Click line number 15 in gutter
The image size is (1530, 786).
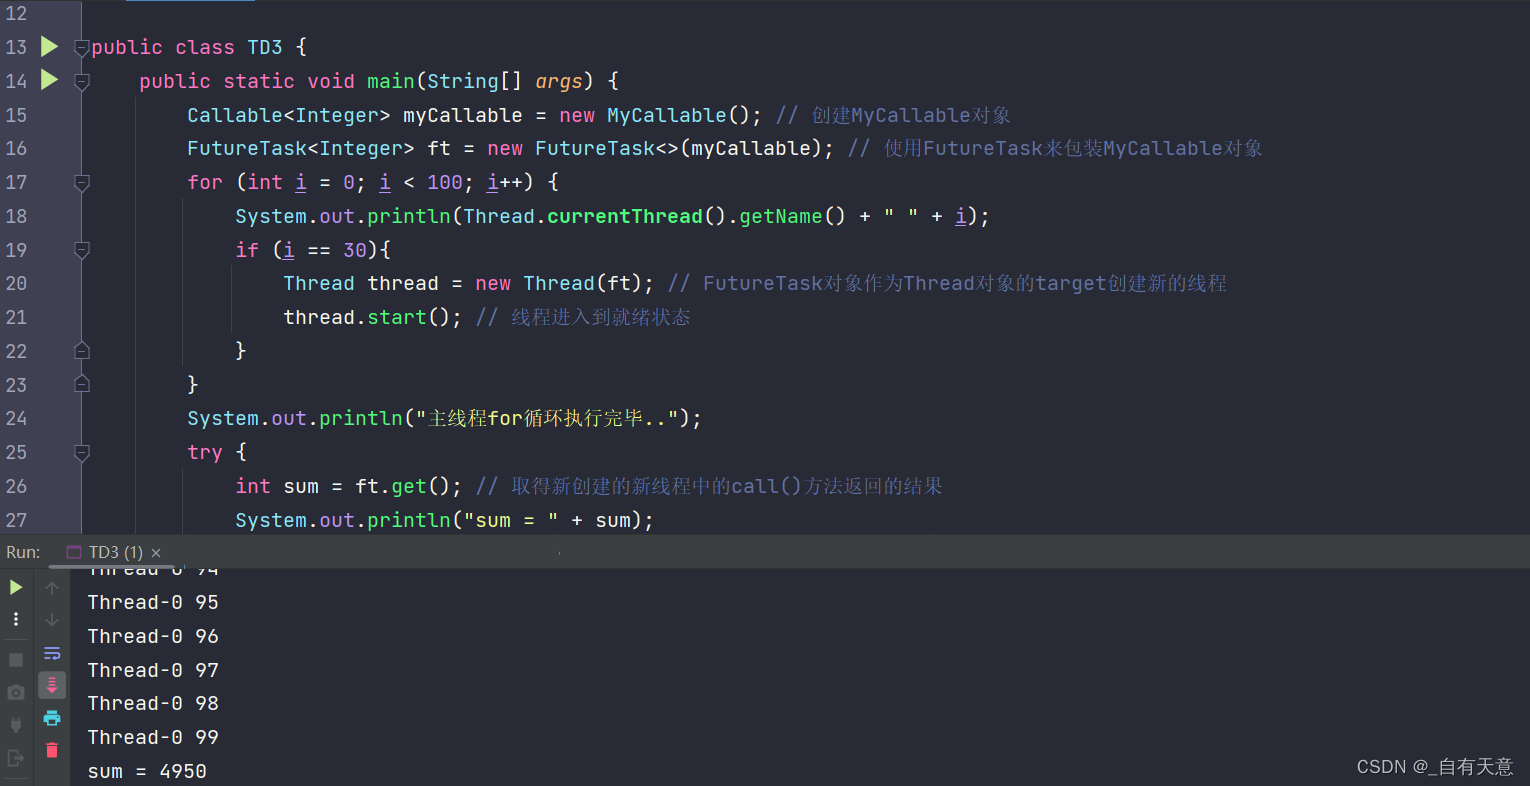(x=17, y=115)
